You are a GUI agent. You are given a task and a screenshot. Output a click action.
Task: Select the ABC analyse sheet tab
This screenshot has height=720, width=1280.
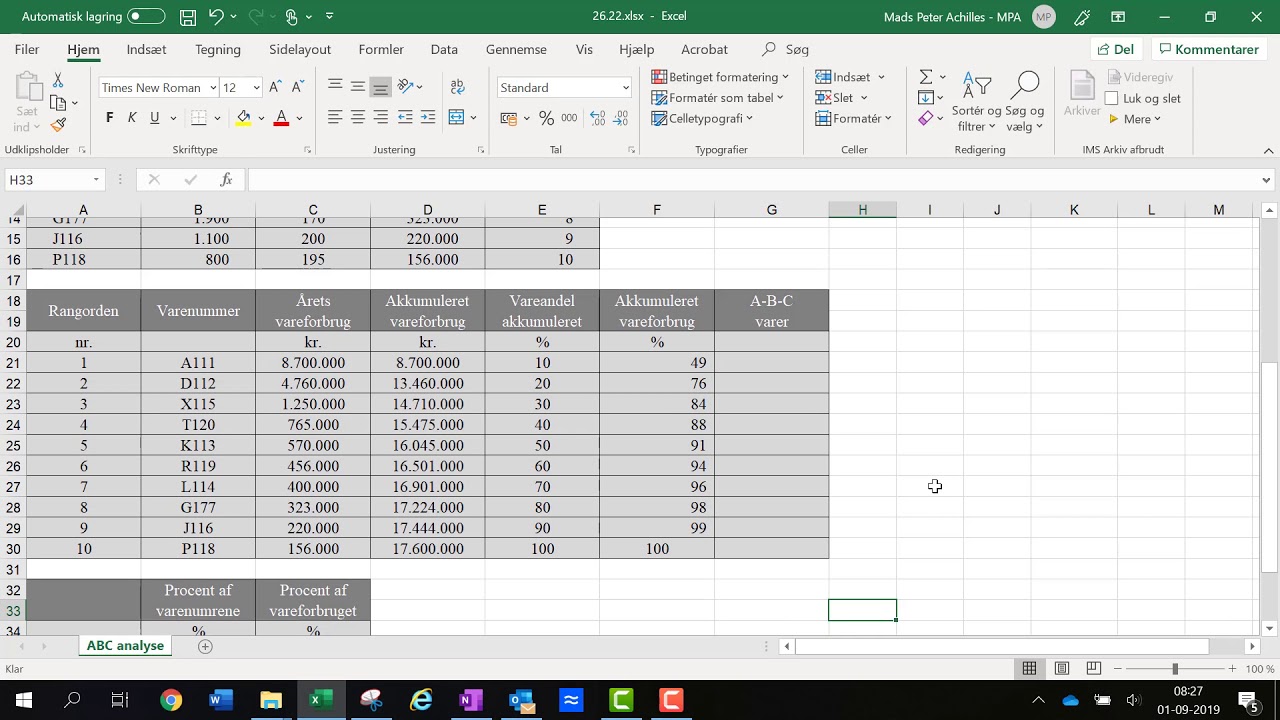[x=125, y=646]
